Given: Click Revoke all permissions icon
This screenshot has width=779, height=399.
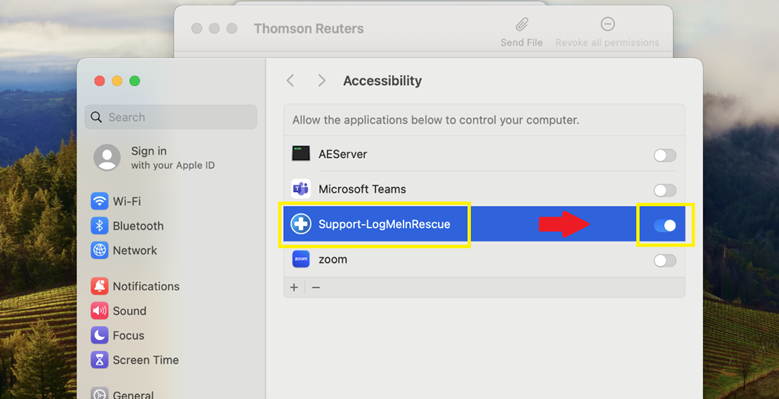Looking at the screenshot, I should (x=608, y=24).
